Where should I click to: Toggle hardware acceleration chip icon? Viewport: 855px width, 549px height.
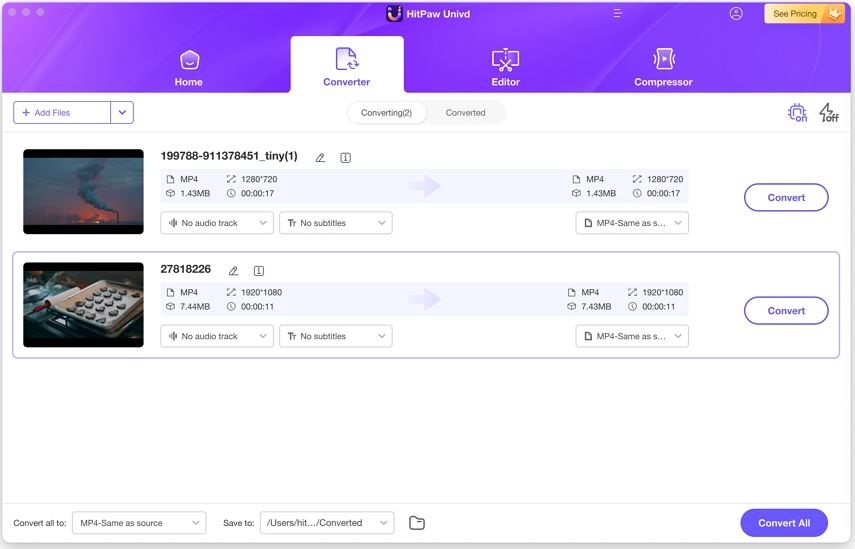(x=797, y=112)
